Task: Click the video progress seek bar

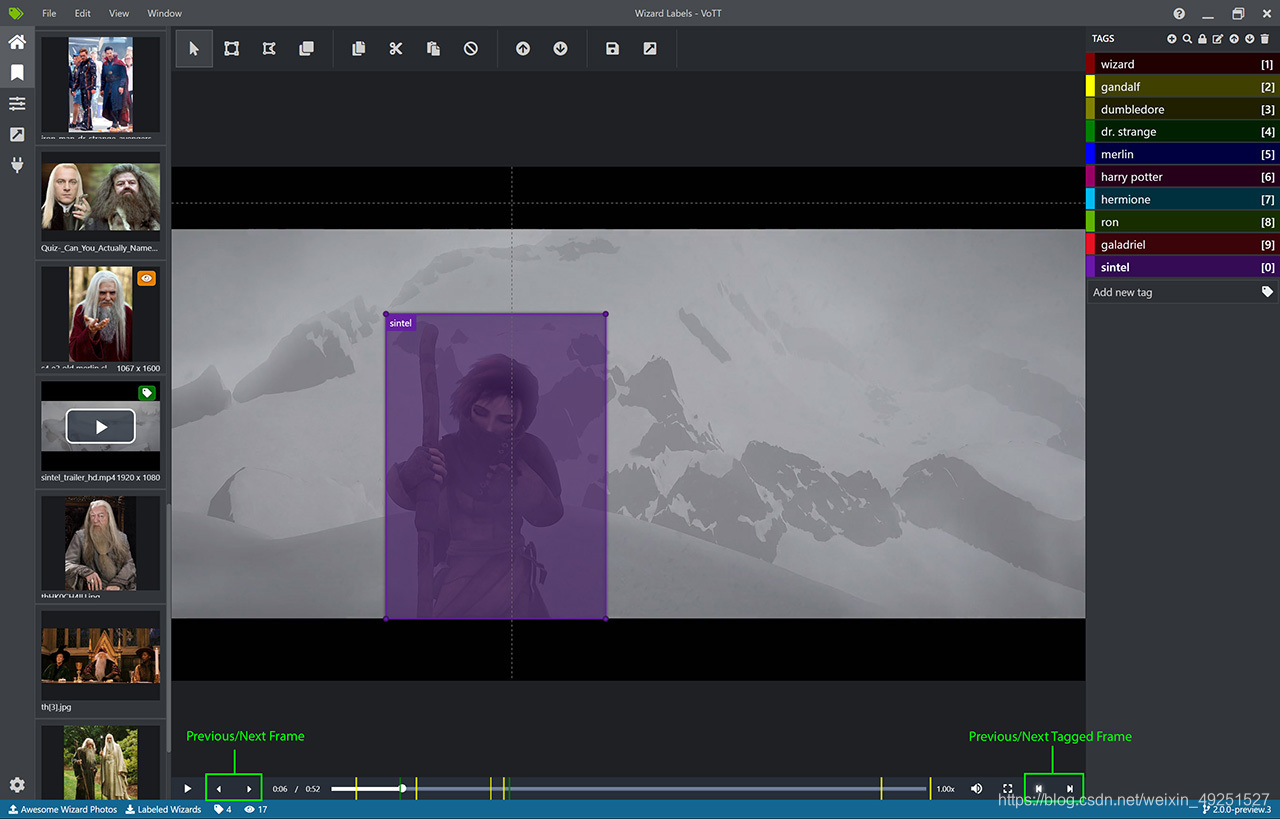Action: 628,789
